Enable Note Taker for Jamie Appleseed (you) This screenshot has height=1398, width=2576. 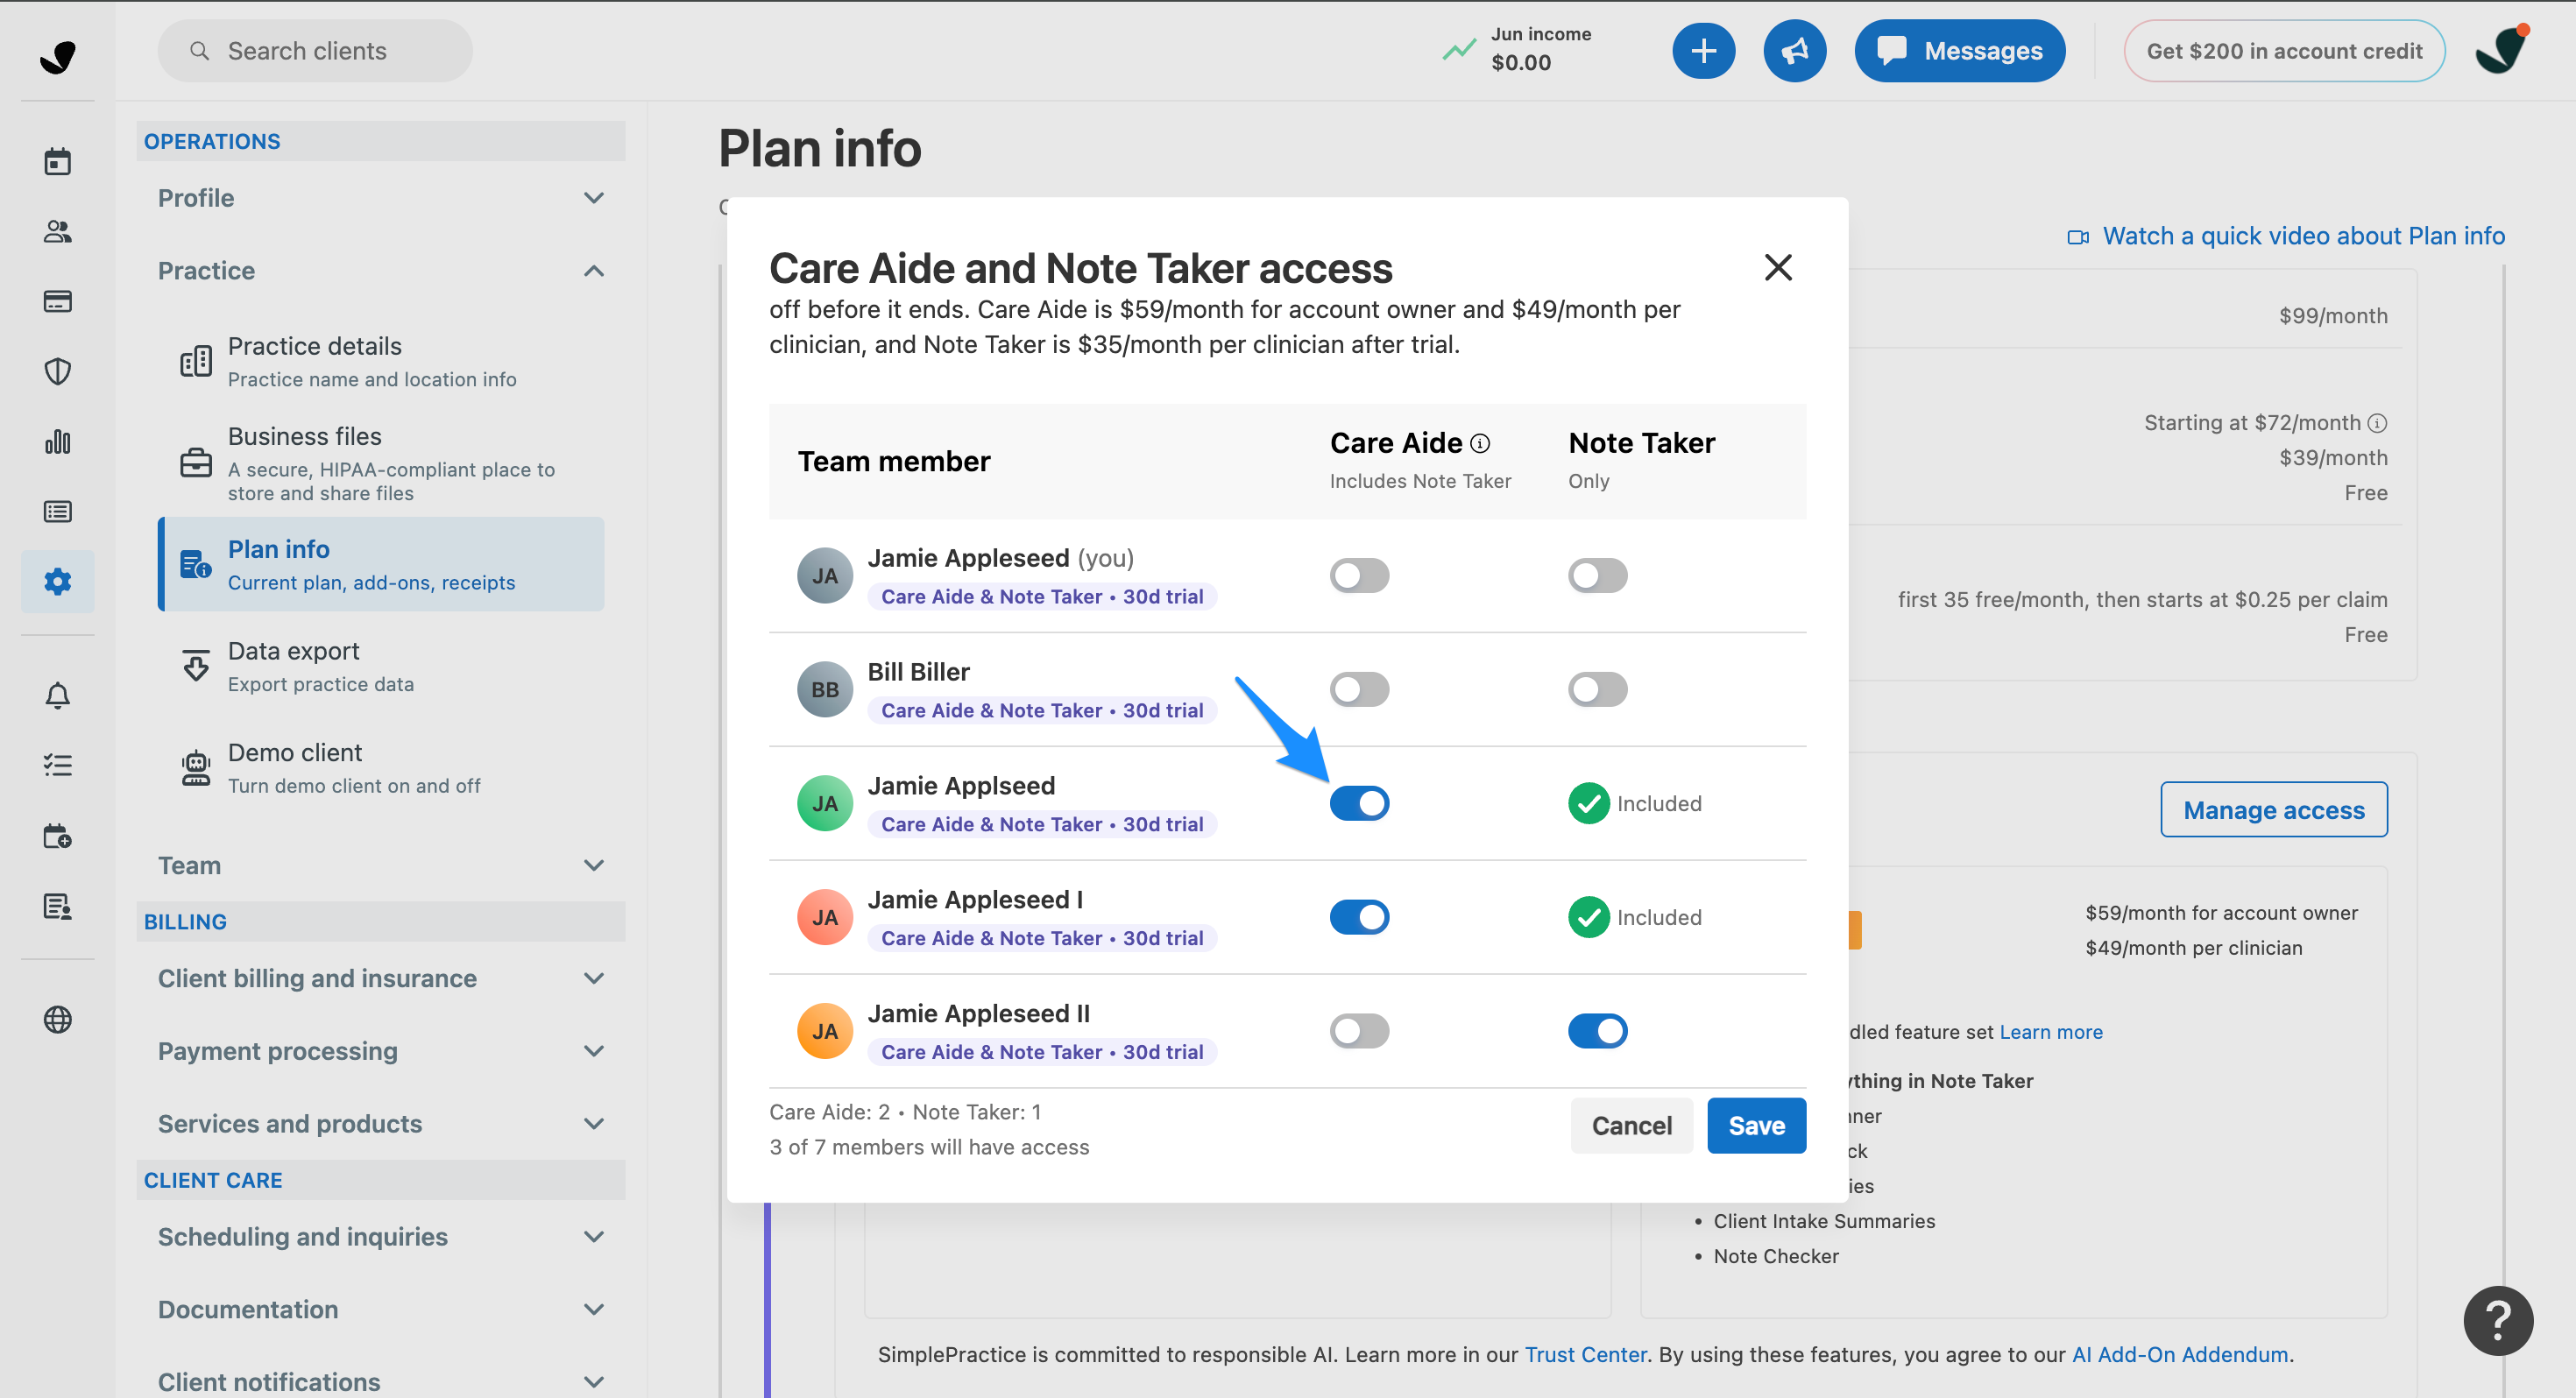[1597, 575]
